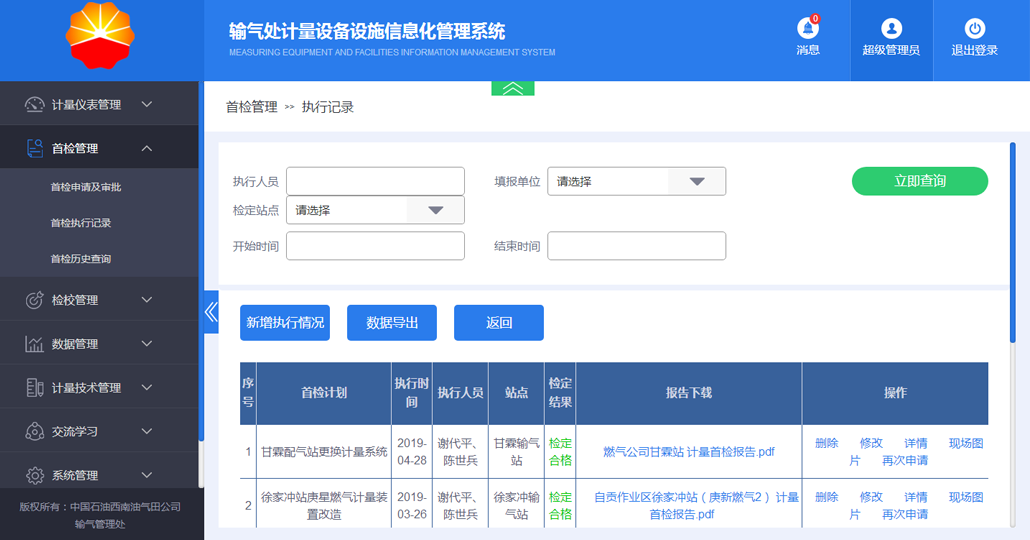Image resolution: width=1030 pixels, height=540 pixels.
Task: Click the blue content area scrollbar
Action: coord(1013,242)
